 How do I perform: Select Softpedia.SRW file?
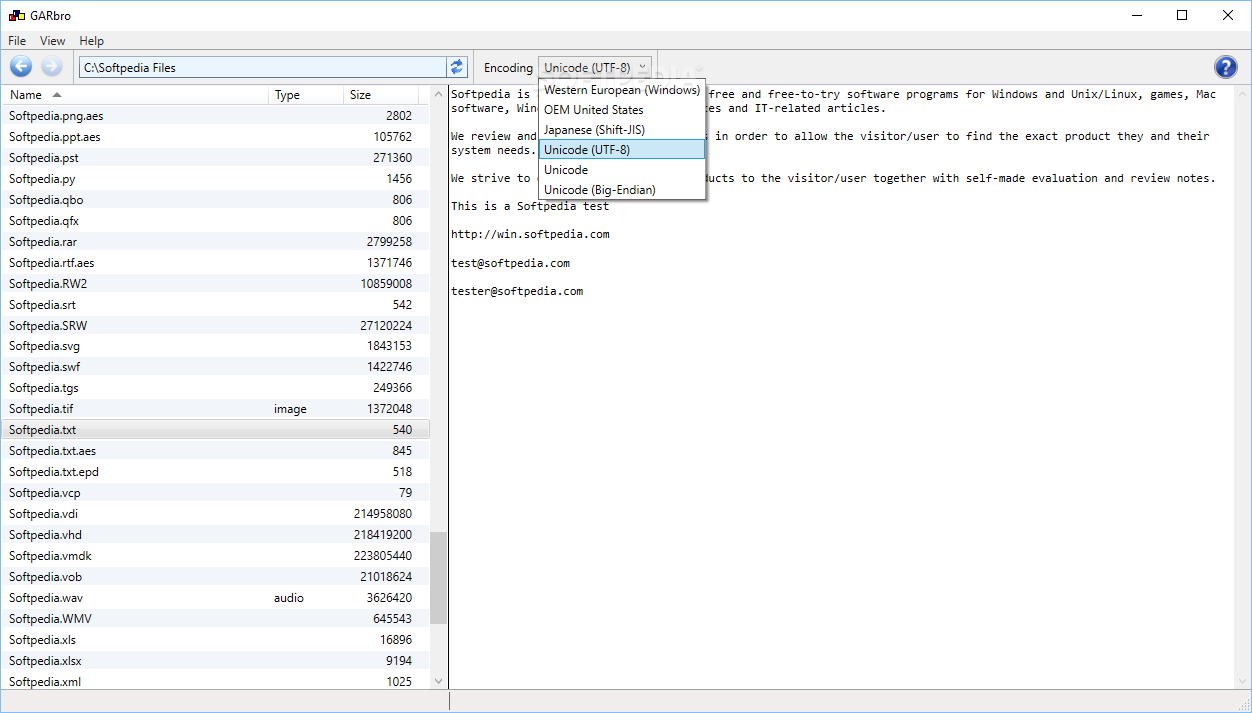coord(215,326)
